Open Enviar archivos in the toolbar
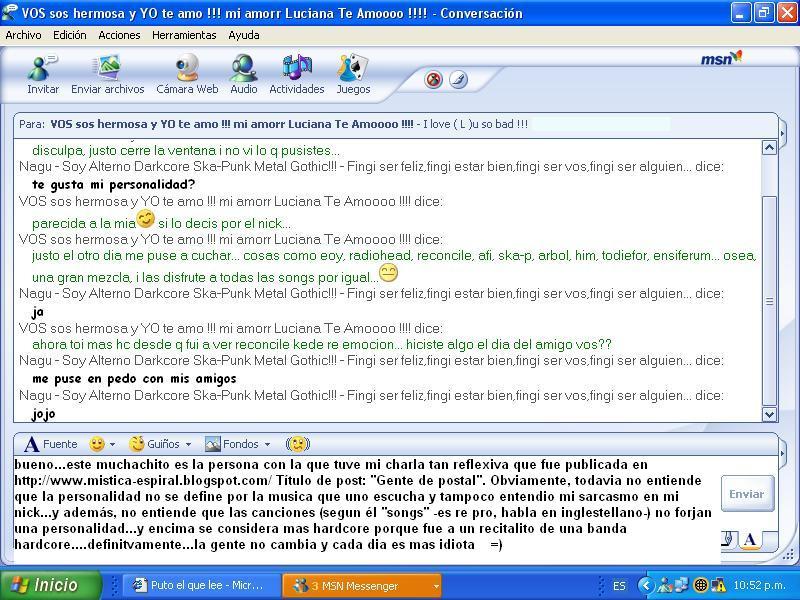 pyautogui.click(x=108, y=74)
